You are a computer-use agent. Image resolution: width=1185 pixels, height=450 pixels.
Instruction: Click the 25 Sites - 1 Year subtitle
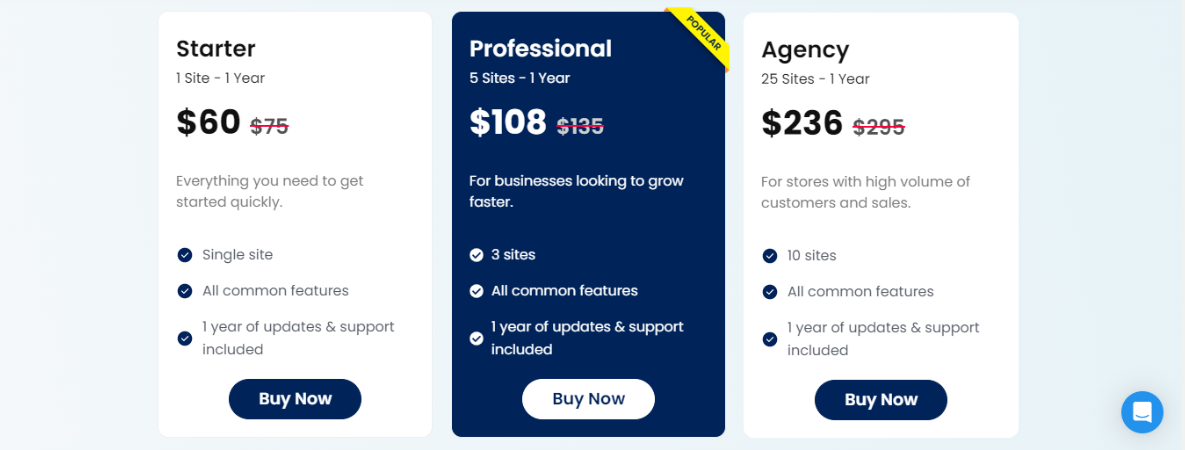815,79
